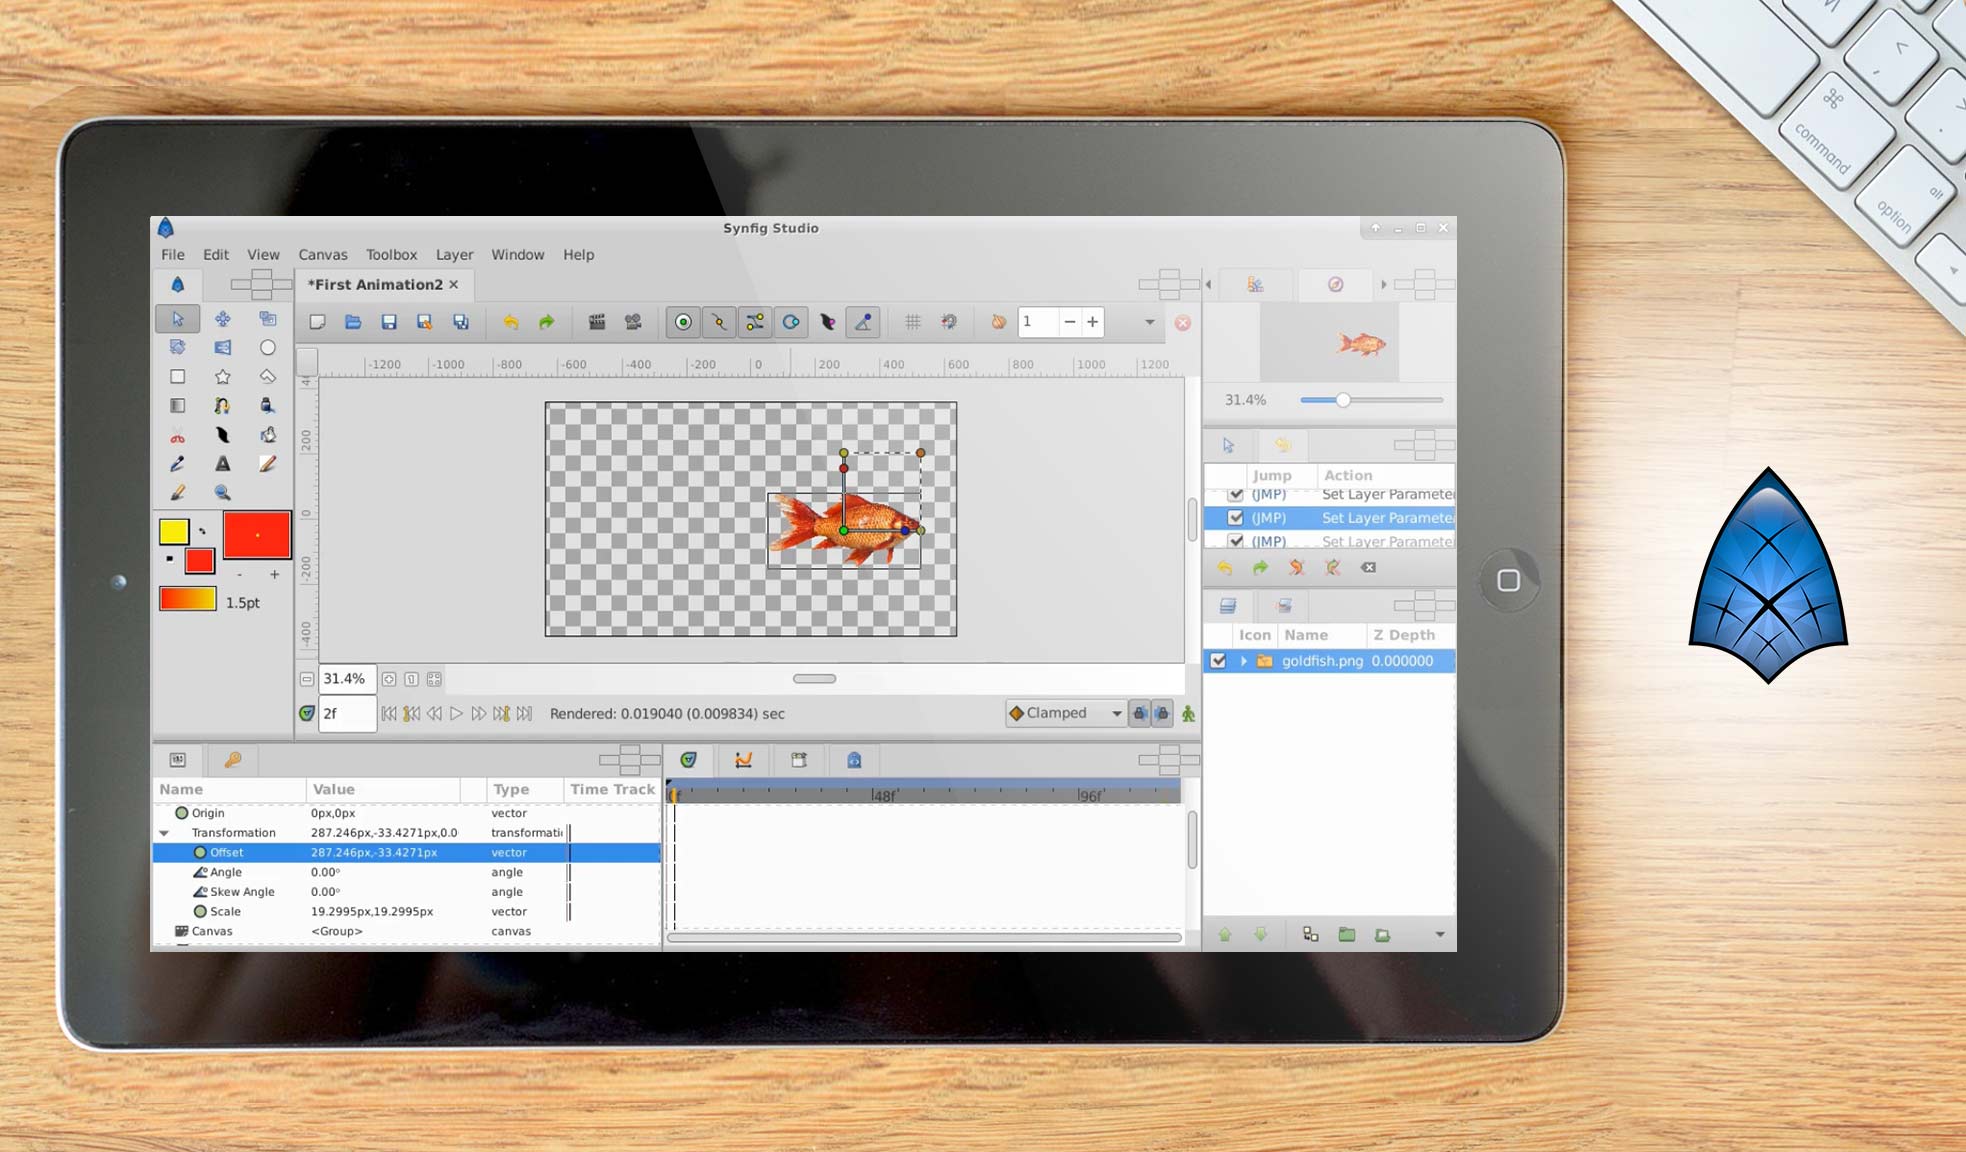Toggle the past keyframe lock near Clamped
This screenshot has height=1152, width=1966.
click(1141, 713)
